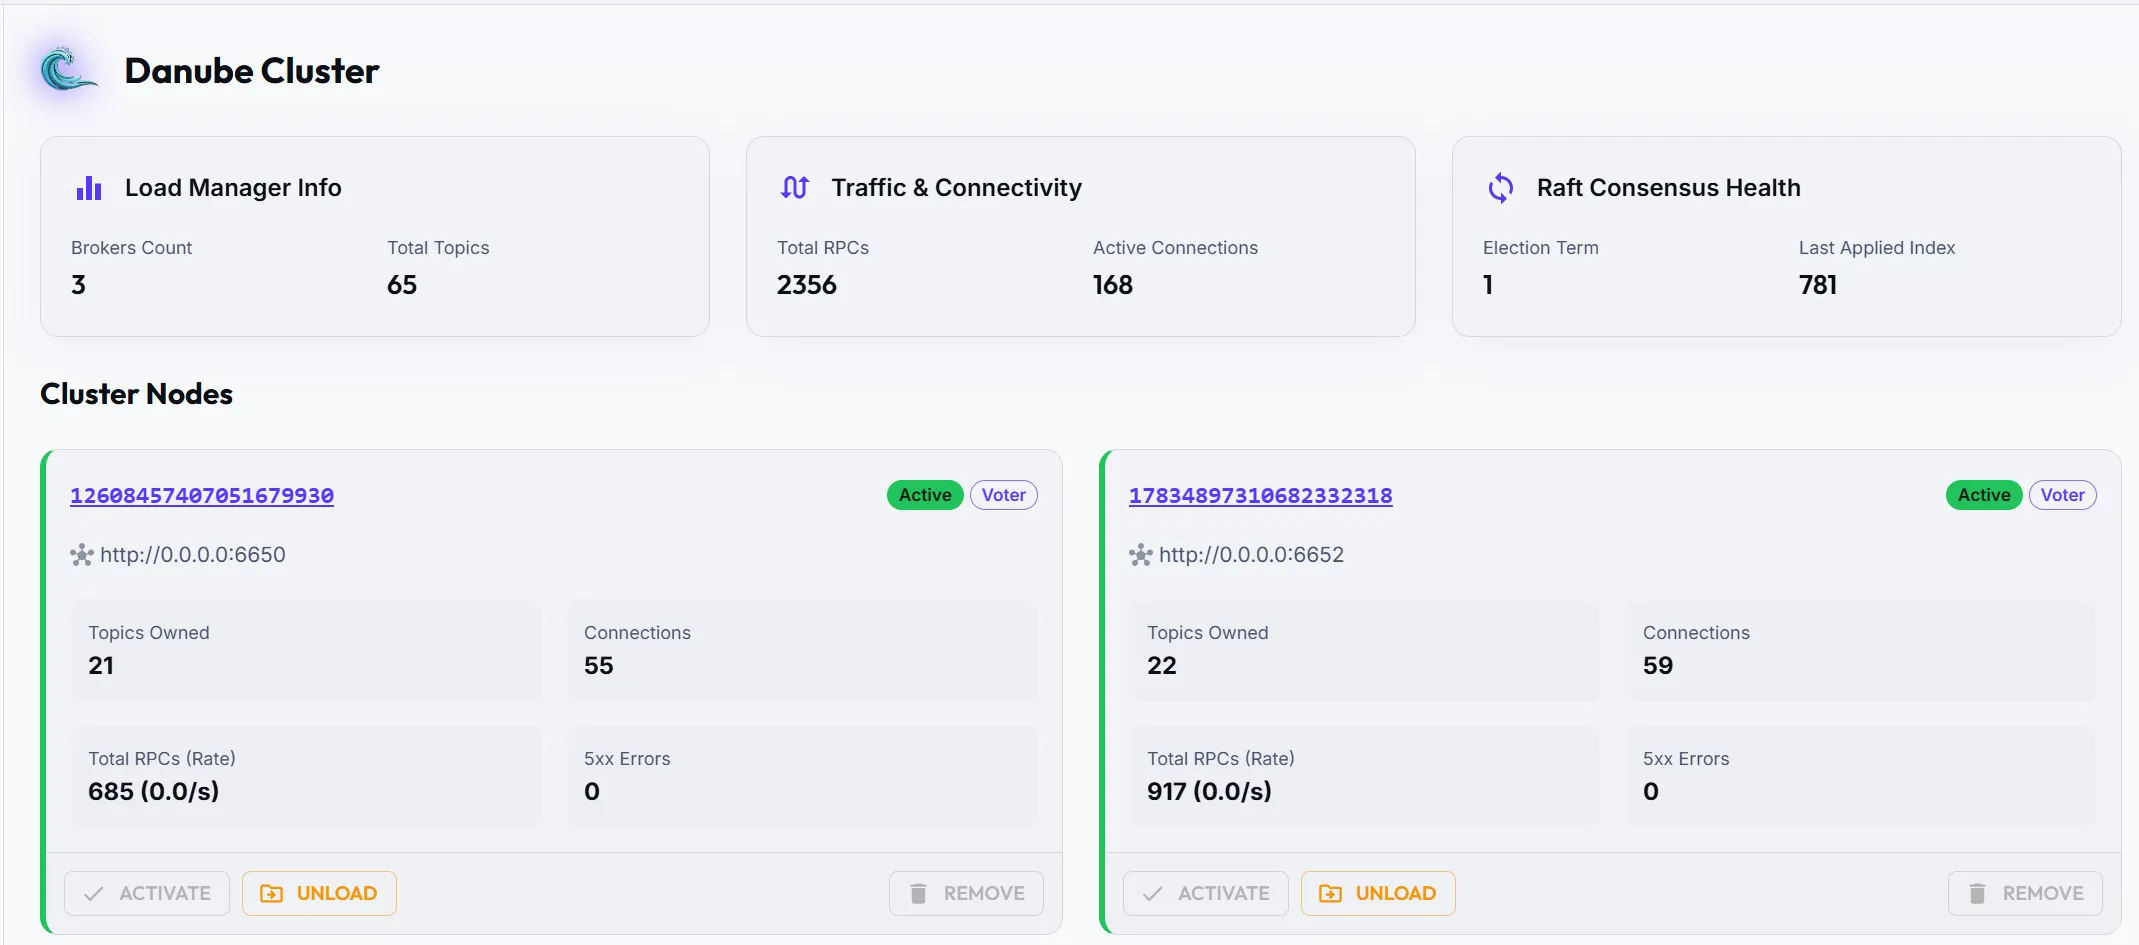This screenshot has height=945, width=2139.
Task: Activate the node at port 6652
Action: click(1206, 893)
